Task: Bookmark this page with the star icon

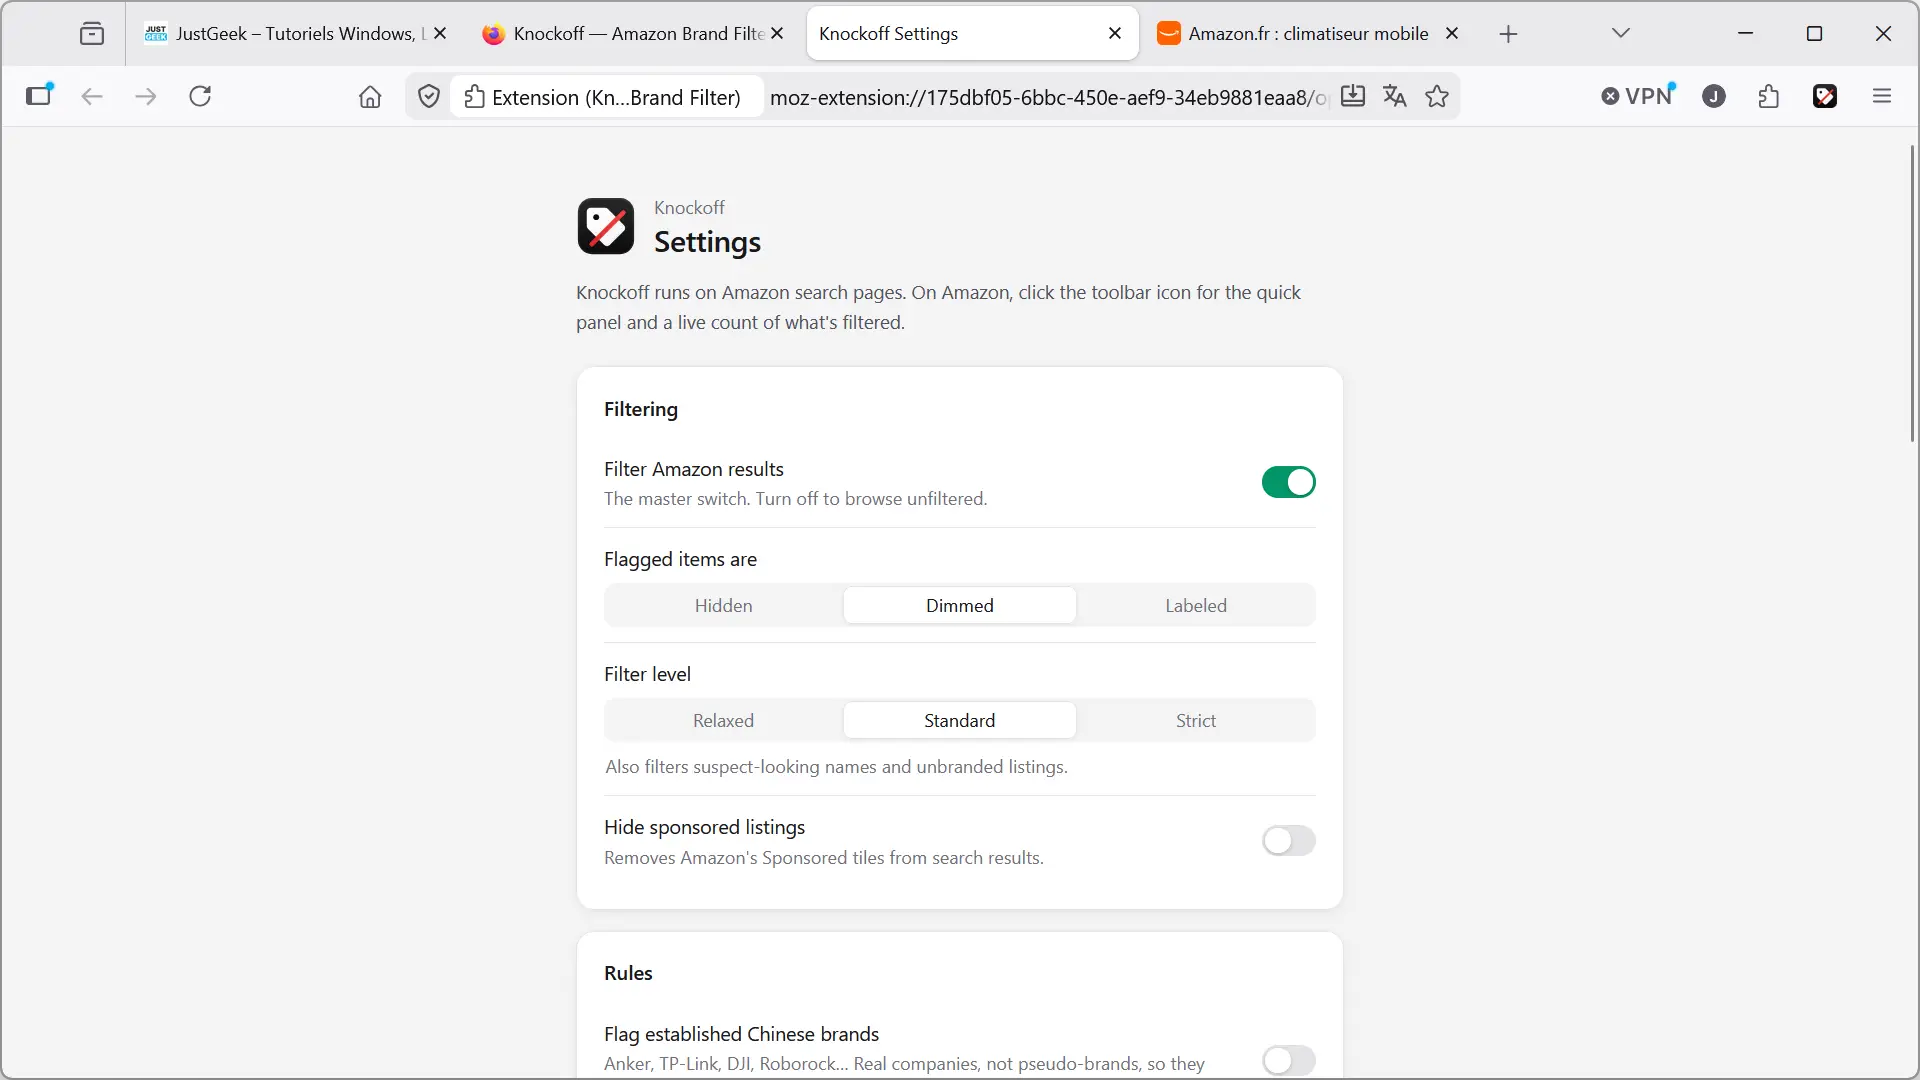Action: tap(1437, 96)
